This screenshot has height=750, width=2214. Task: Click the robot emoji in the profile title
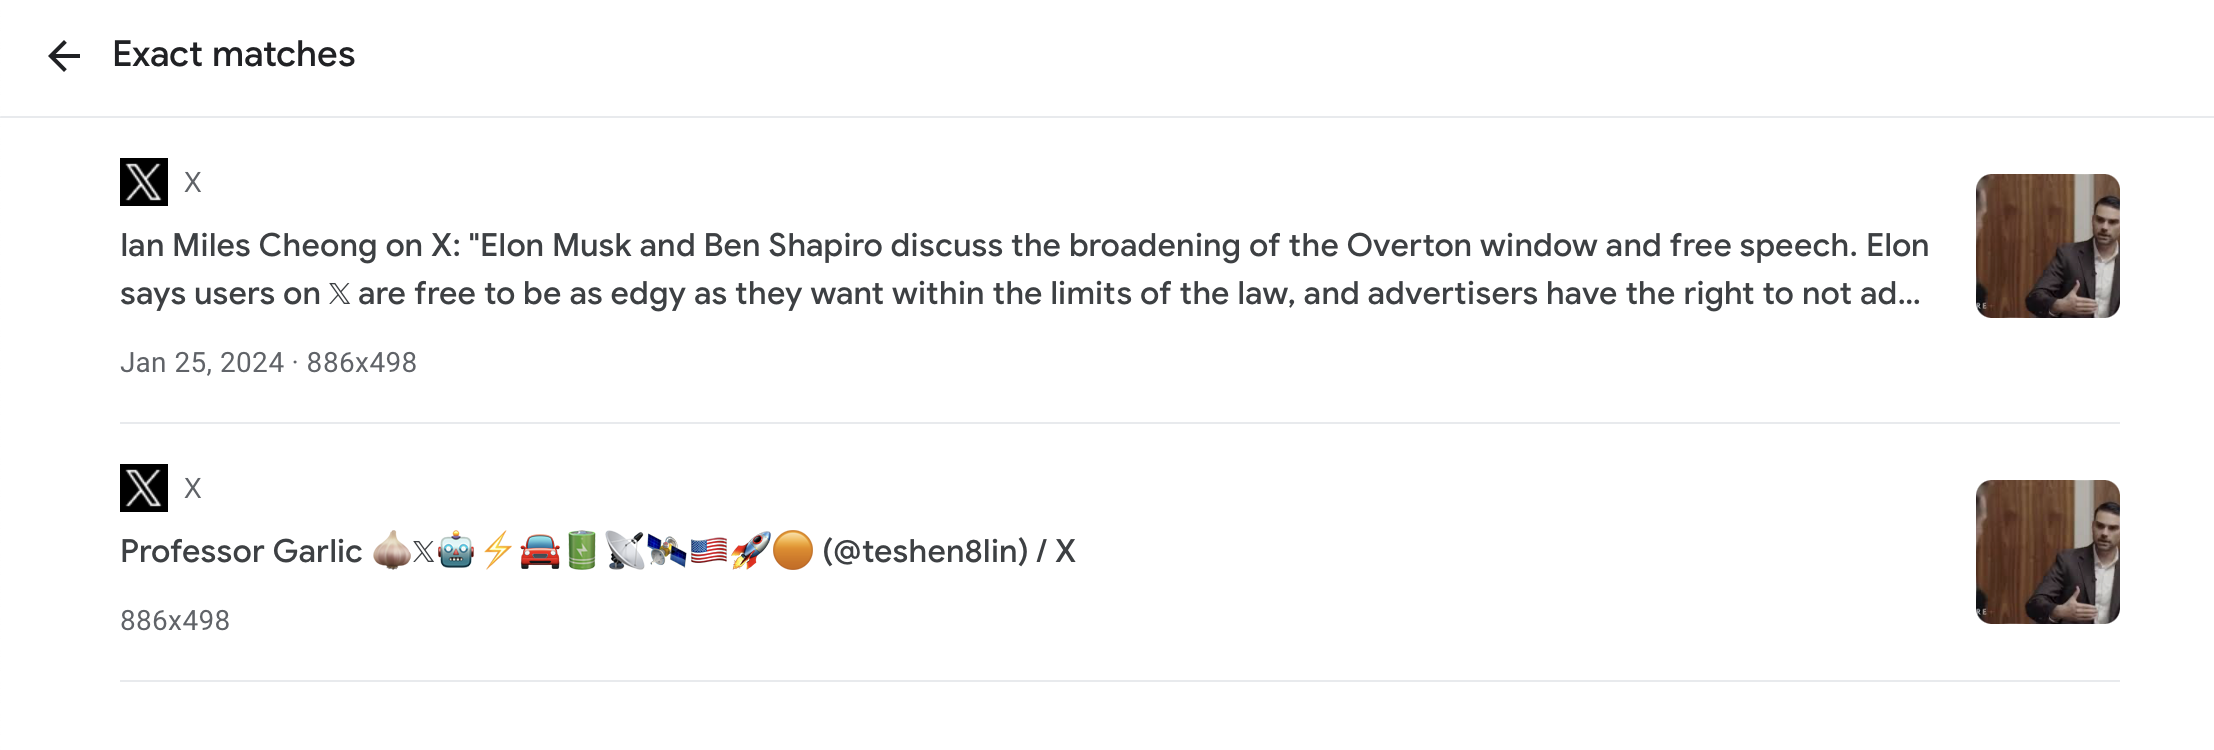(456, 551)
